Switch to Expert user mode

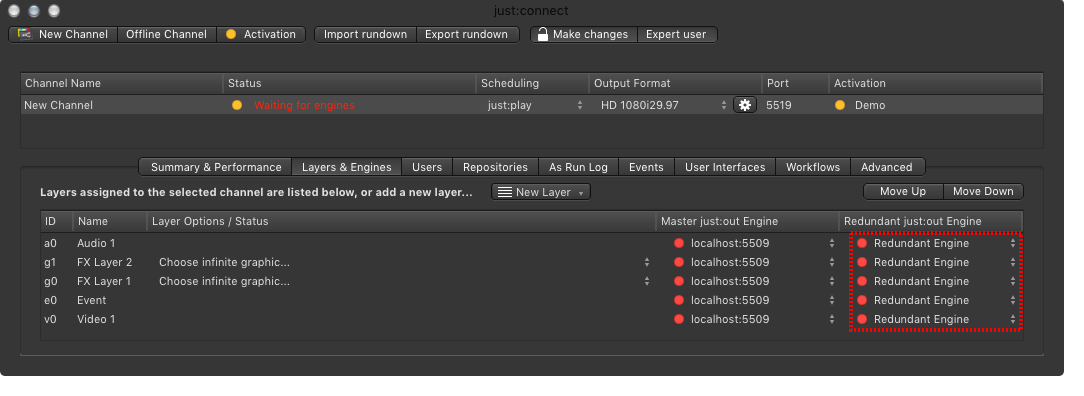[x=677, y=34]
